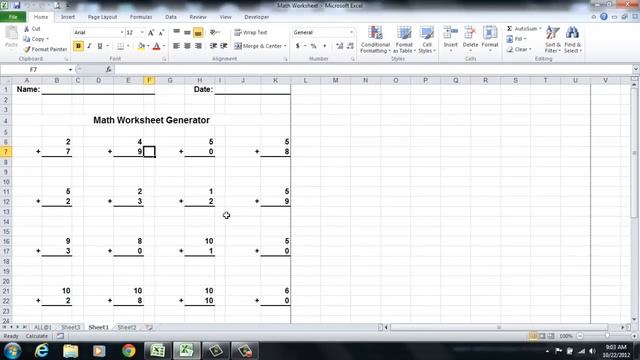Click the Fill button in Editing
The height and width of the screenshot is (360, 640).
(x=516, y=39)
